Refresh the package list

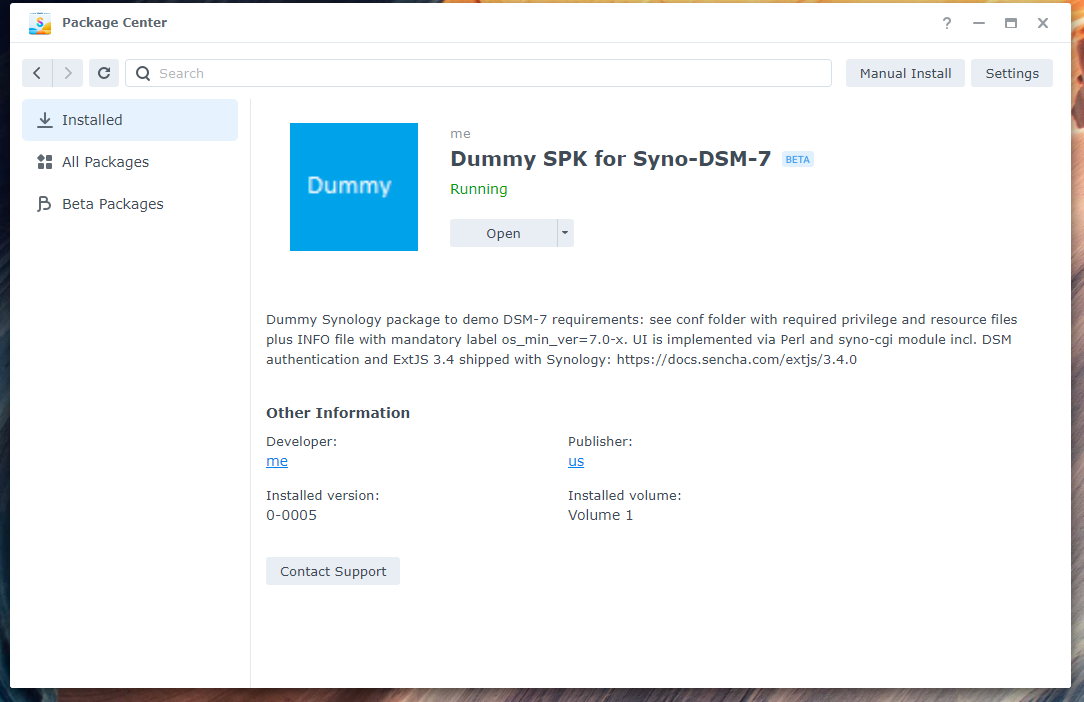coord(104,73)
